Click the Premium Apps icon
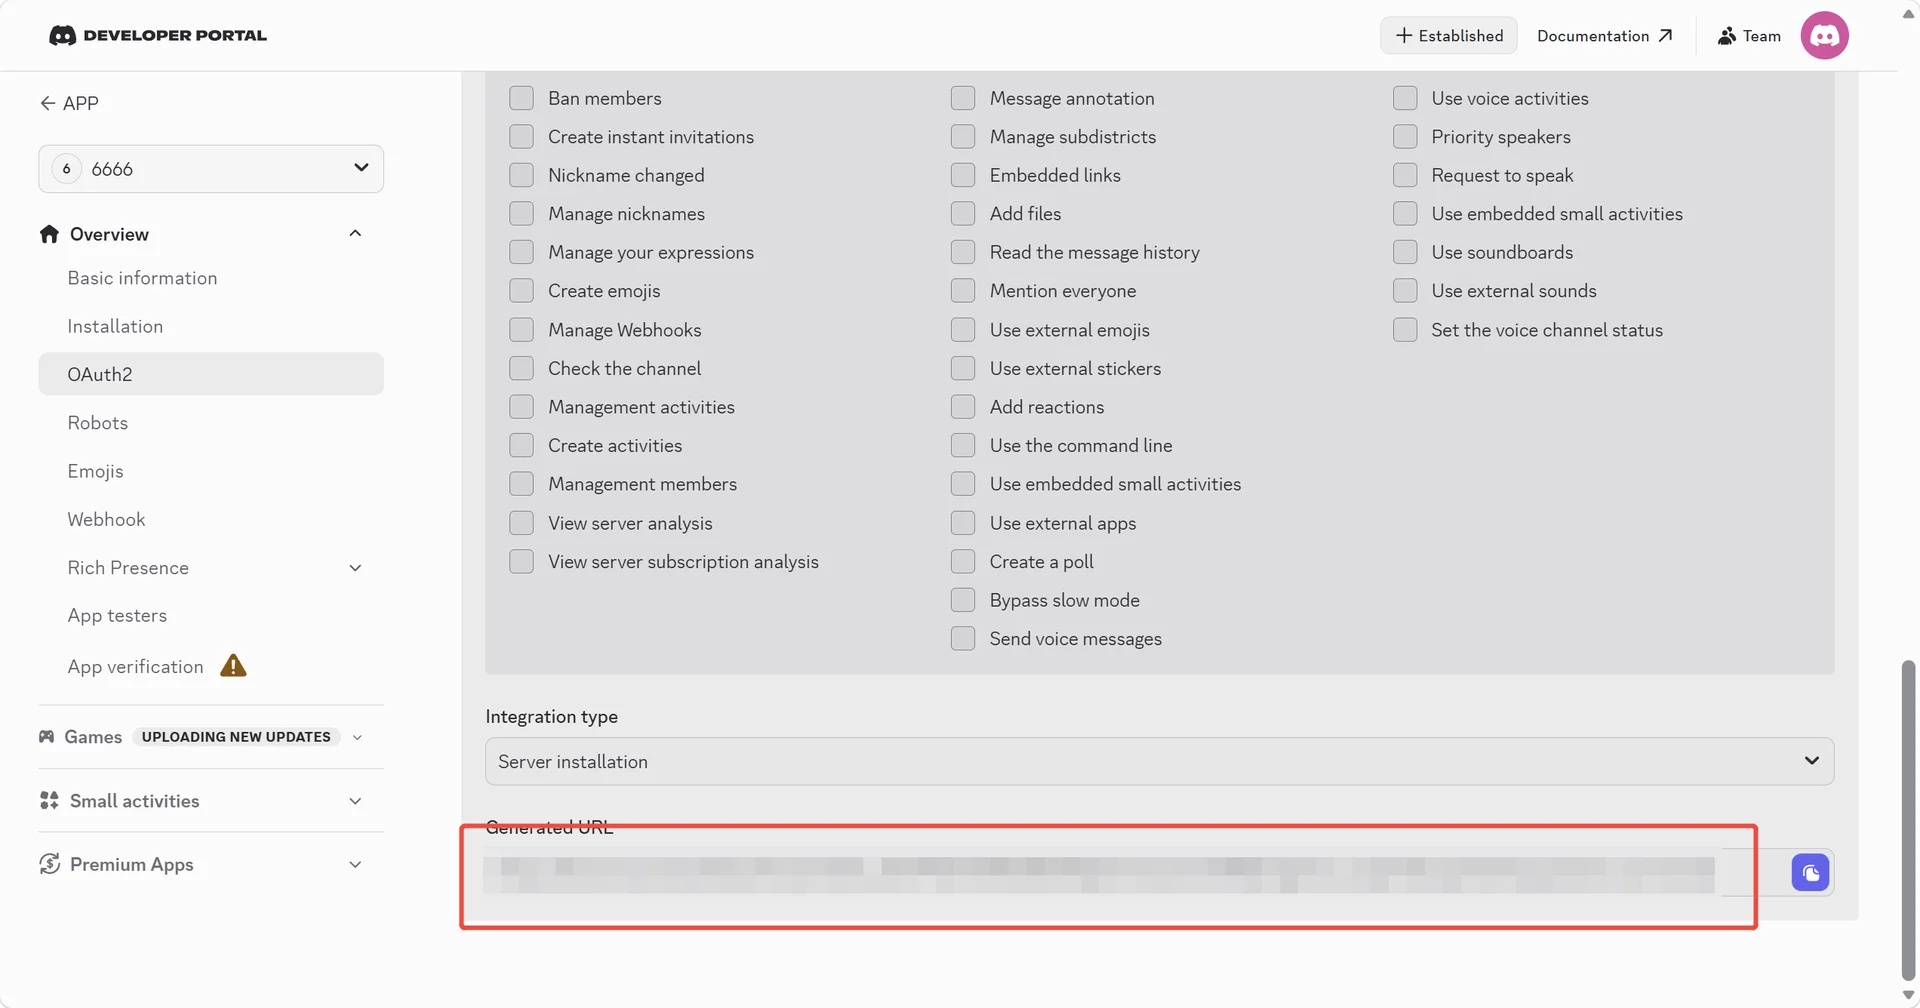The width and height of the screenshot is (1920, 1008). click(x=49, y=864)
